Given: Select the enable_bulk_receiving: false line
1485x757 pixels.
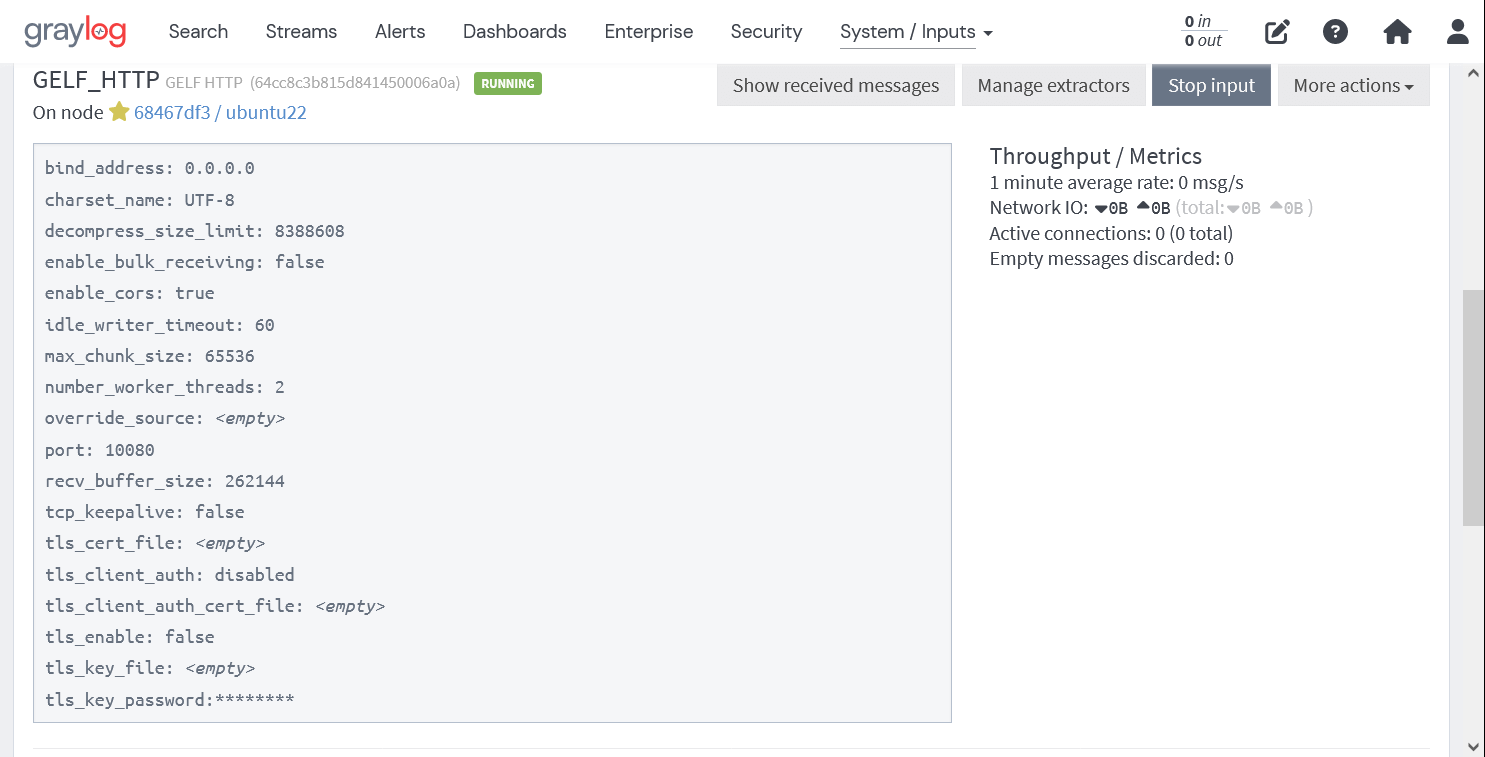Looking at the screenshot, I should [185, 262].
